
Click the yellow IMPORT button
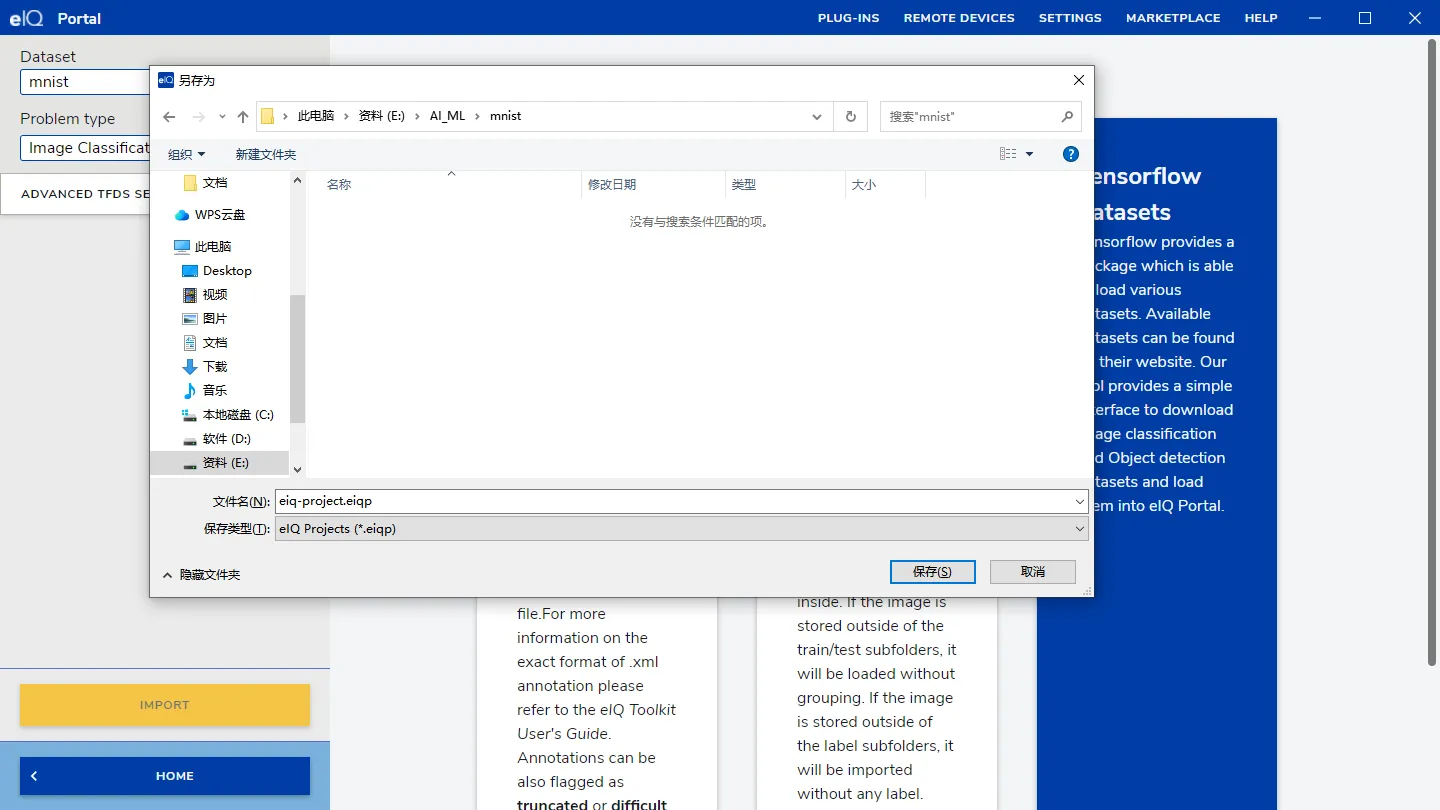click(164, 705)
